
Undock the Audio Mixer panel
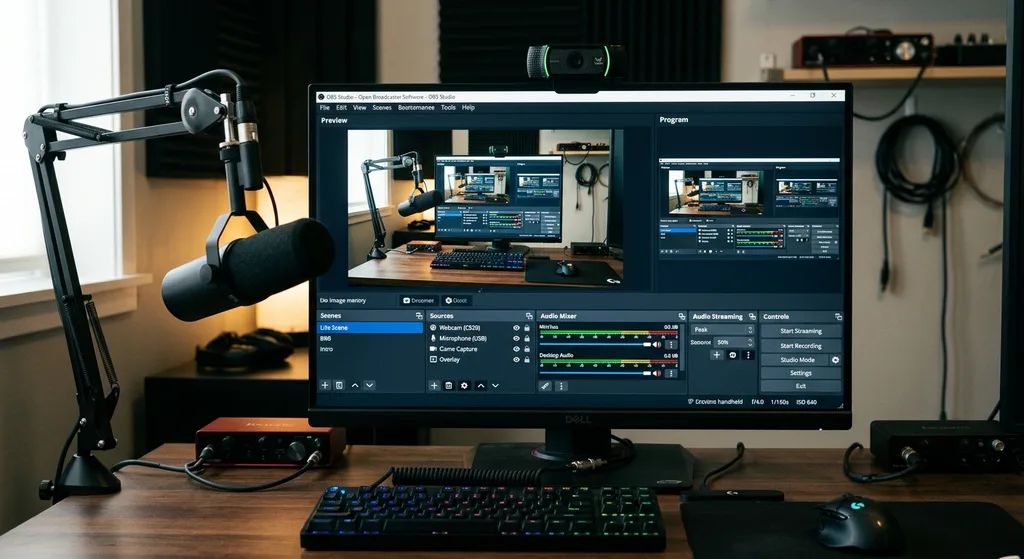point(682,317)
